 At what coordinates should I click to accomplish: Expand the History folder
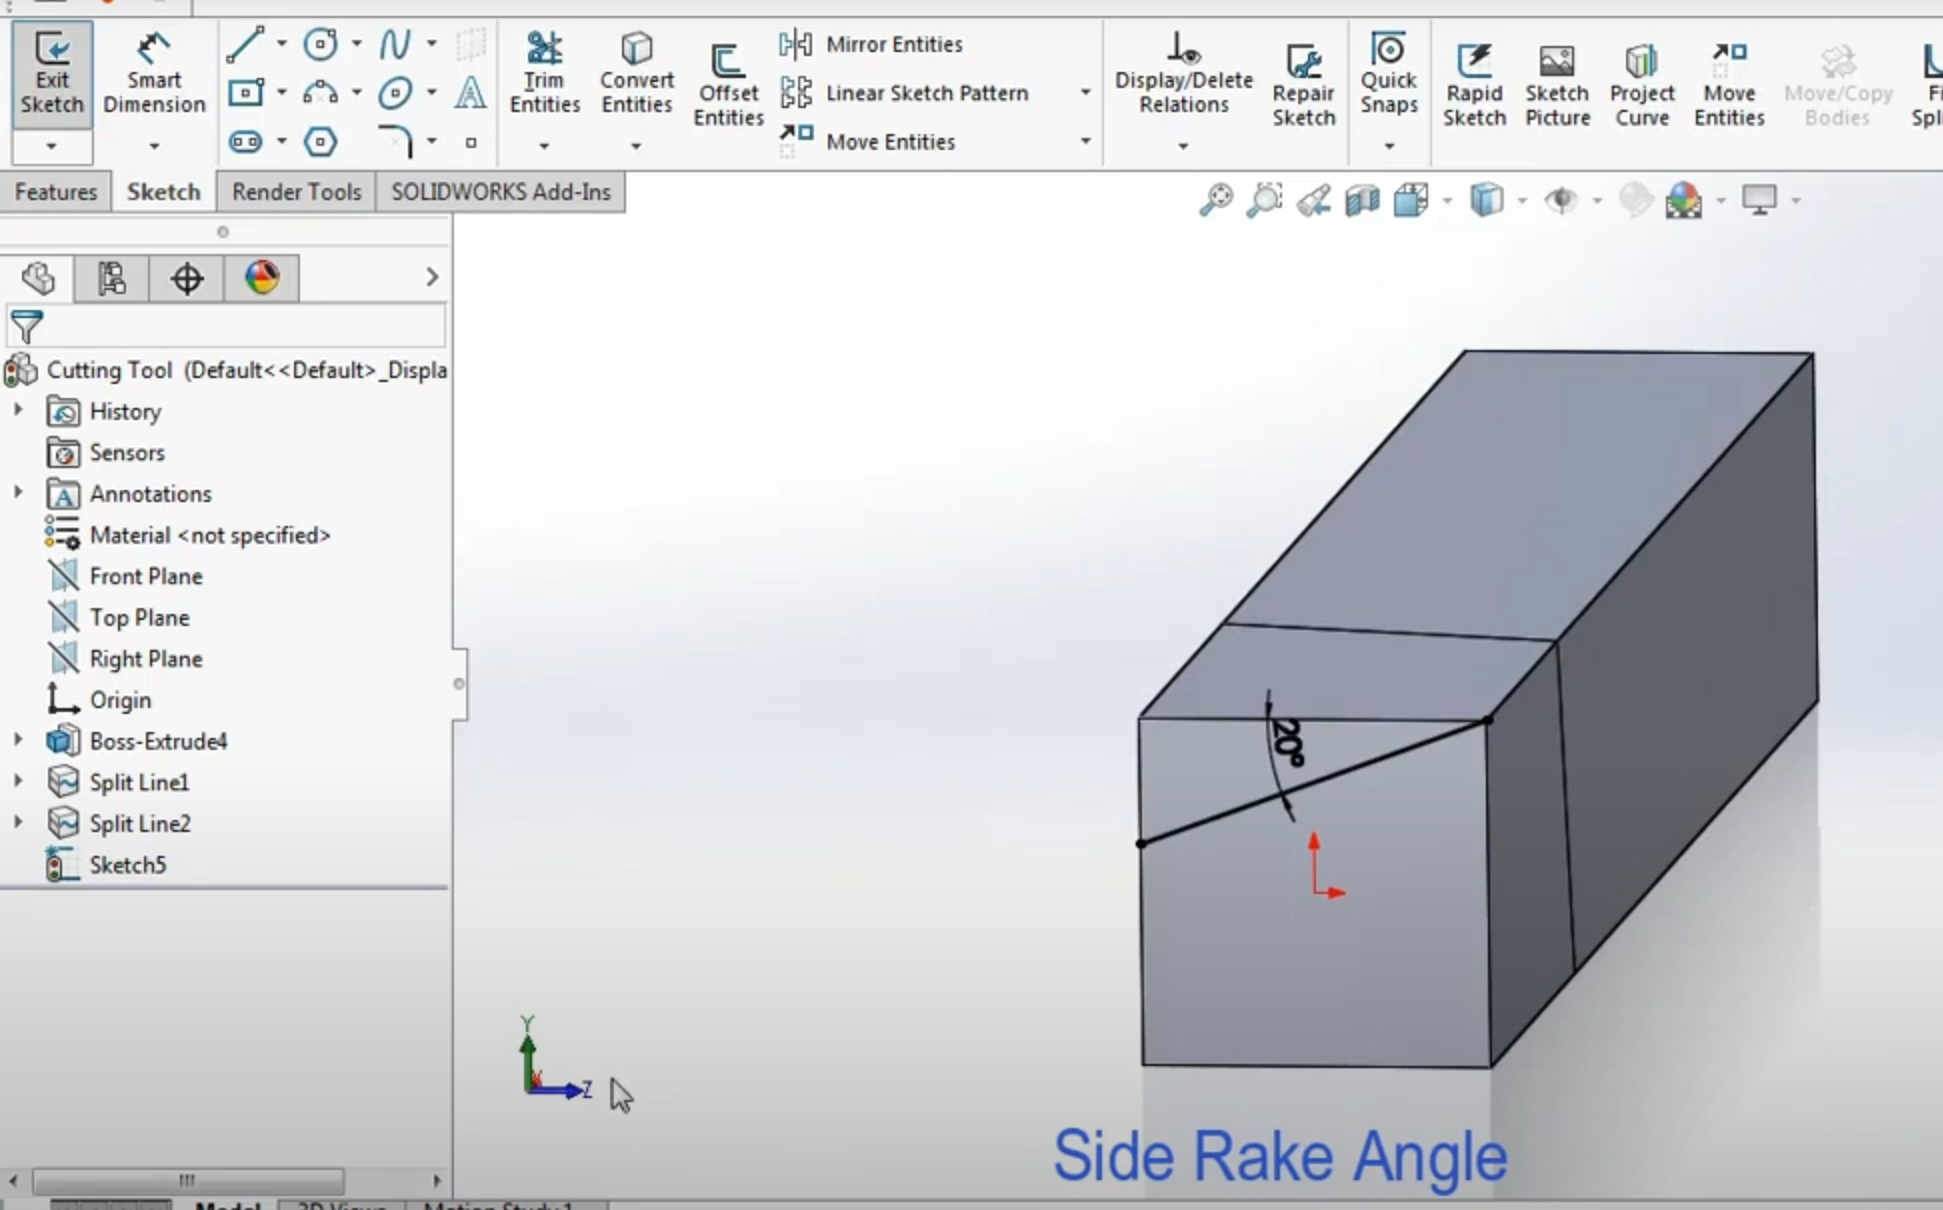(x=18, y=410)
